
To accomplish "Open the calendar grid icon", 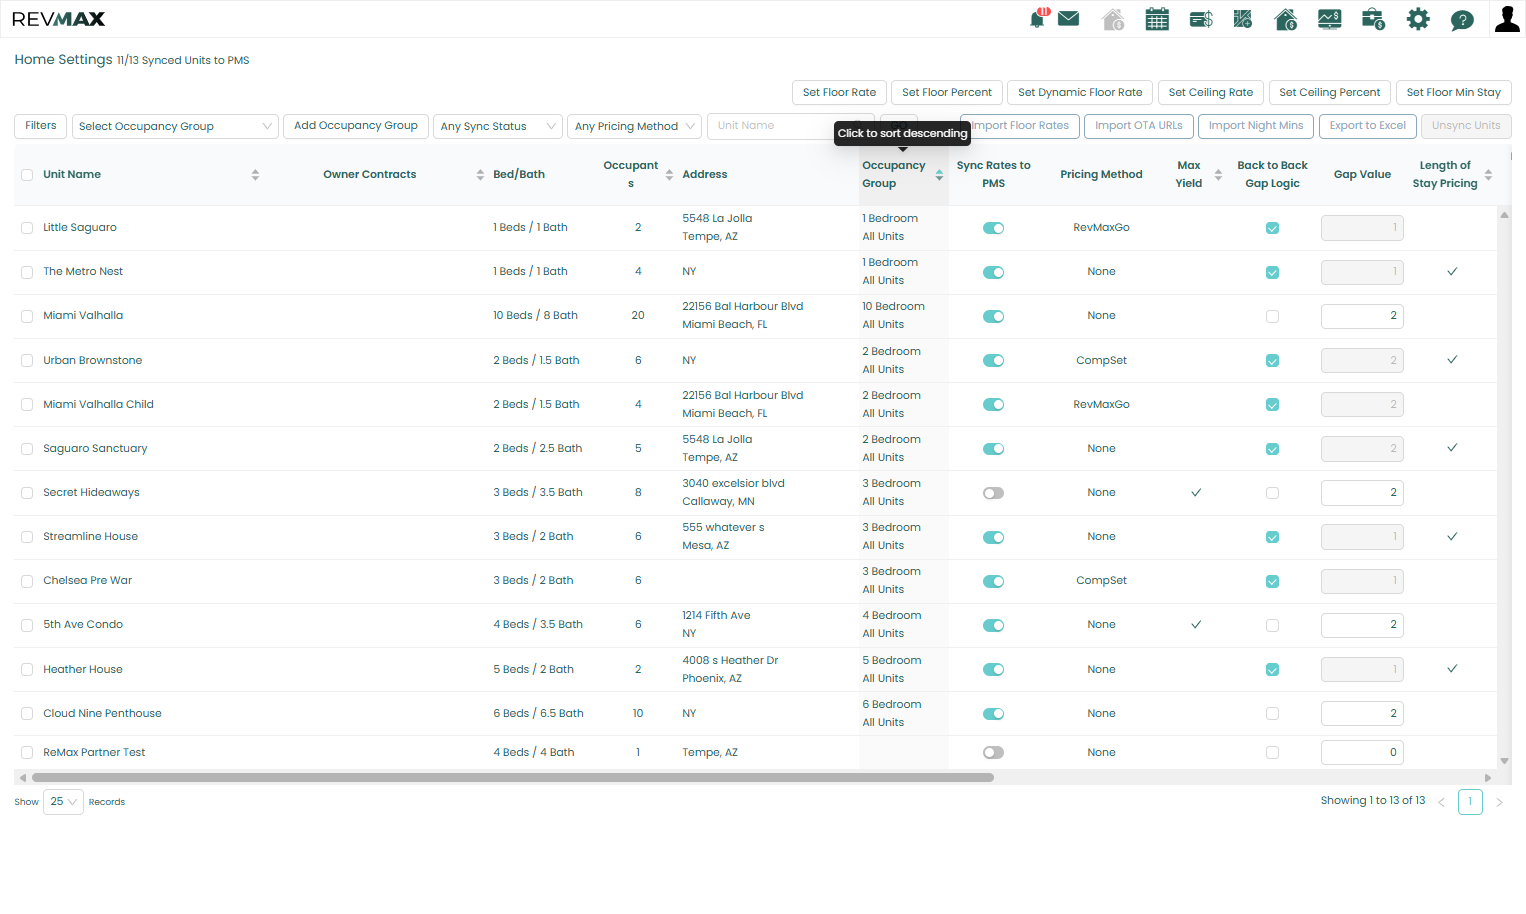I will click(x=1157, y=19).
